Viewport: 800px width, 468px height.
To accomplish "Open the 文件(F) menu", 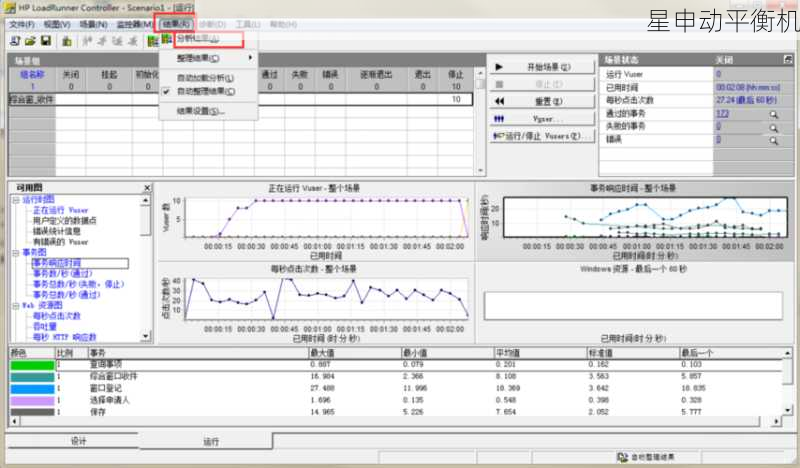I will coord(22,24).
